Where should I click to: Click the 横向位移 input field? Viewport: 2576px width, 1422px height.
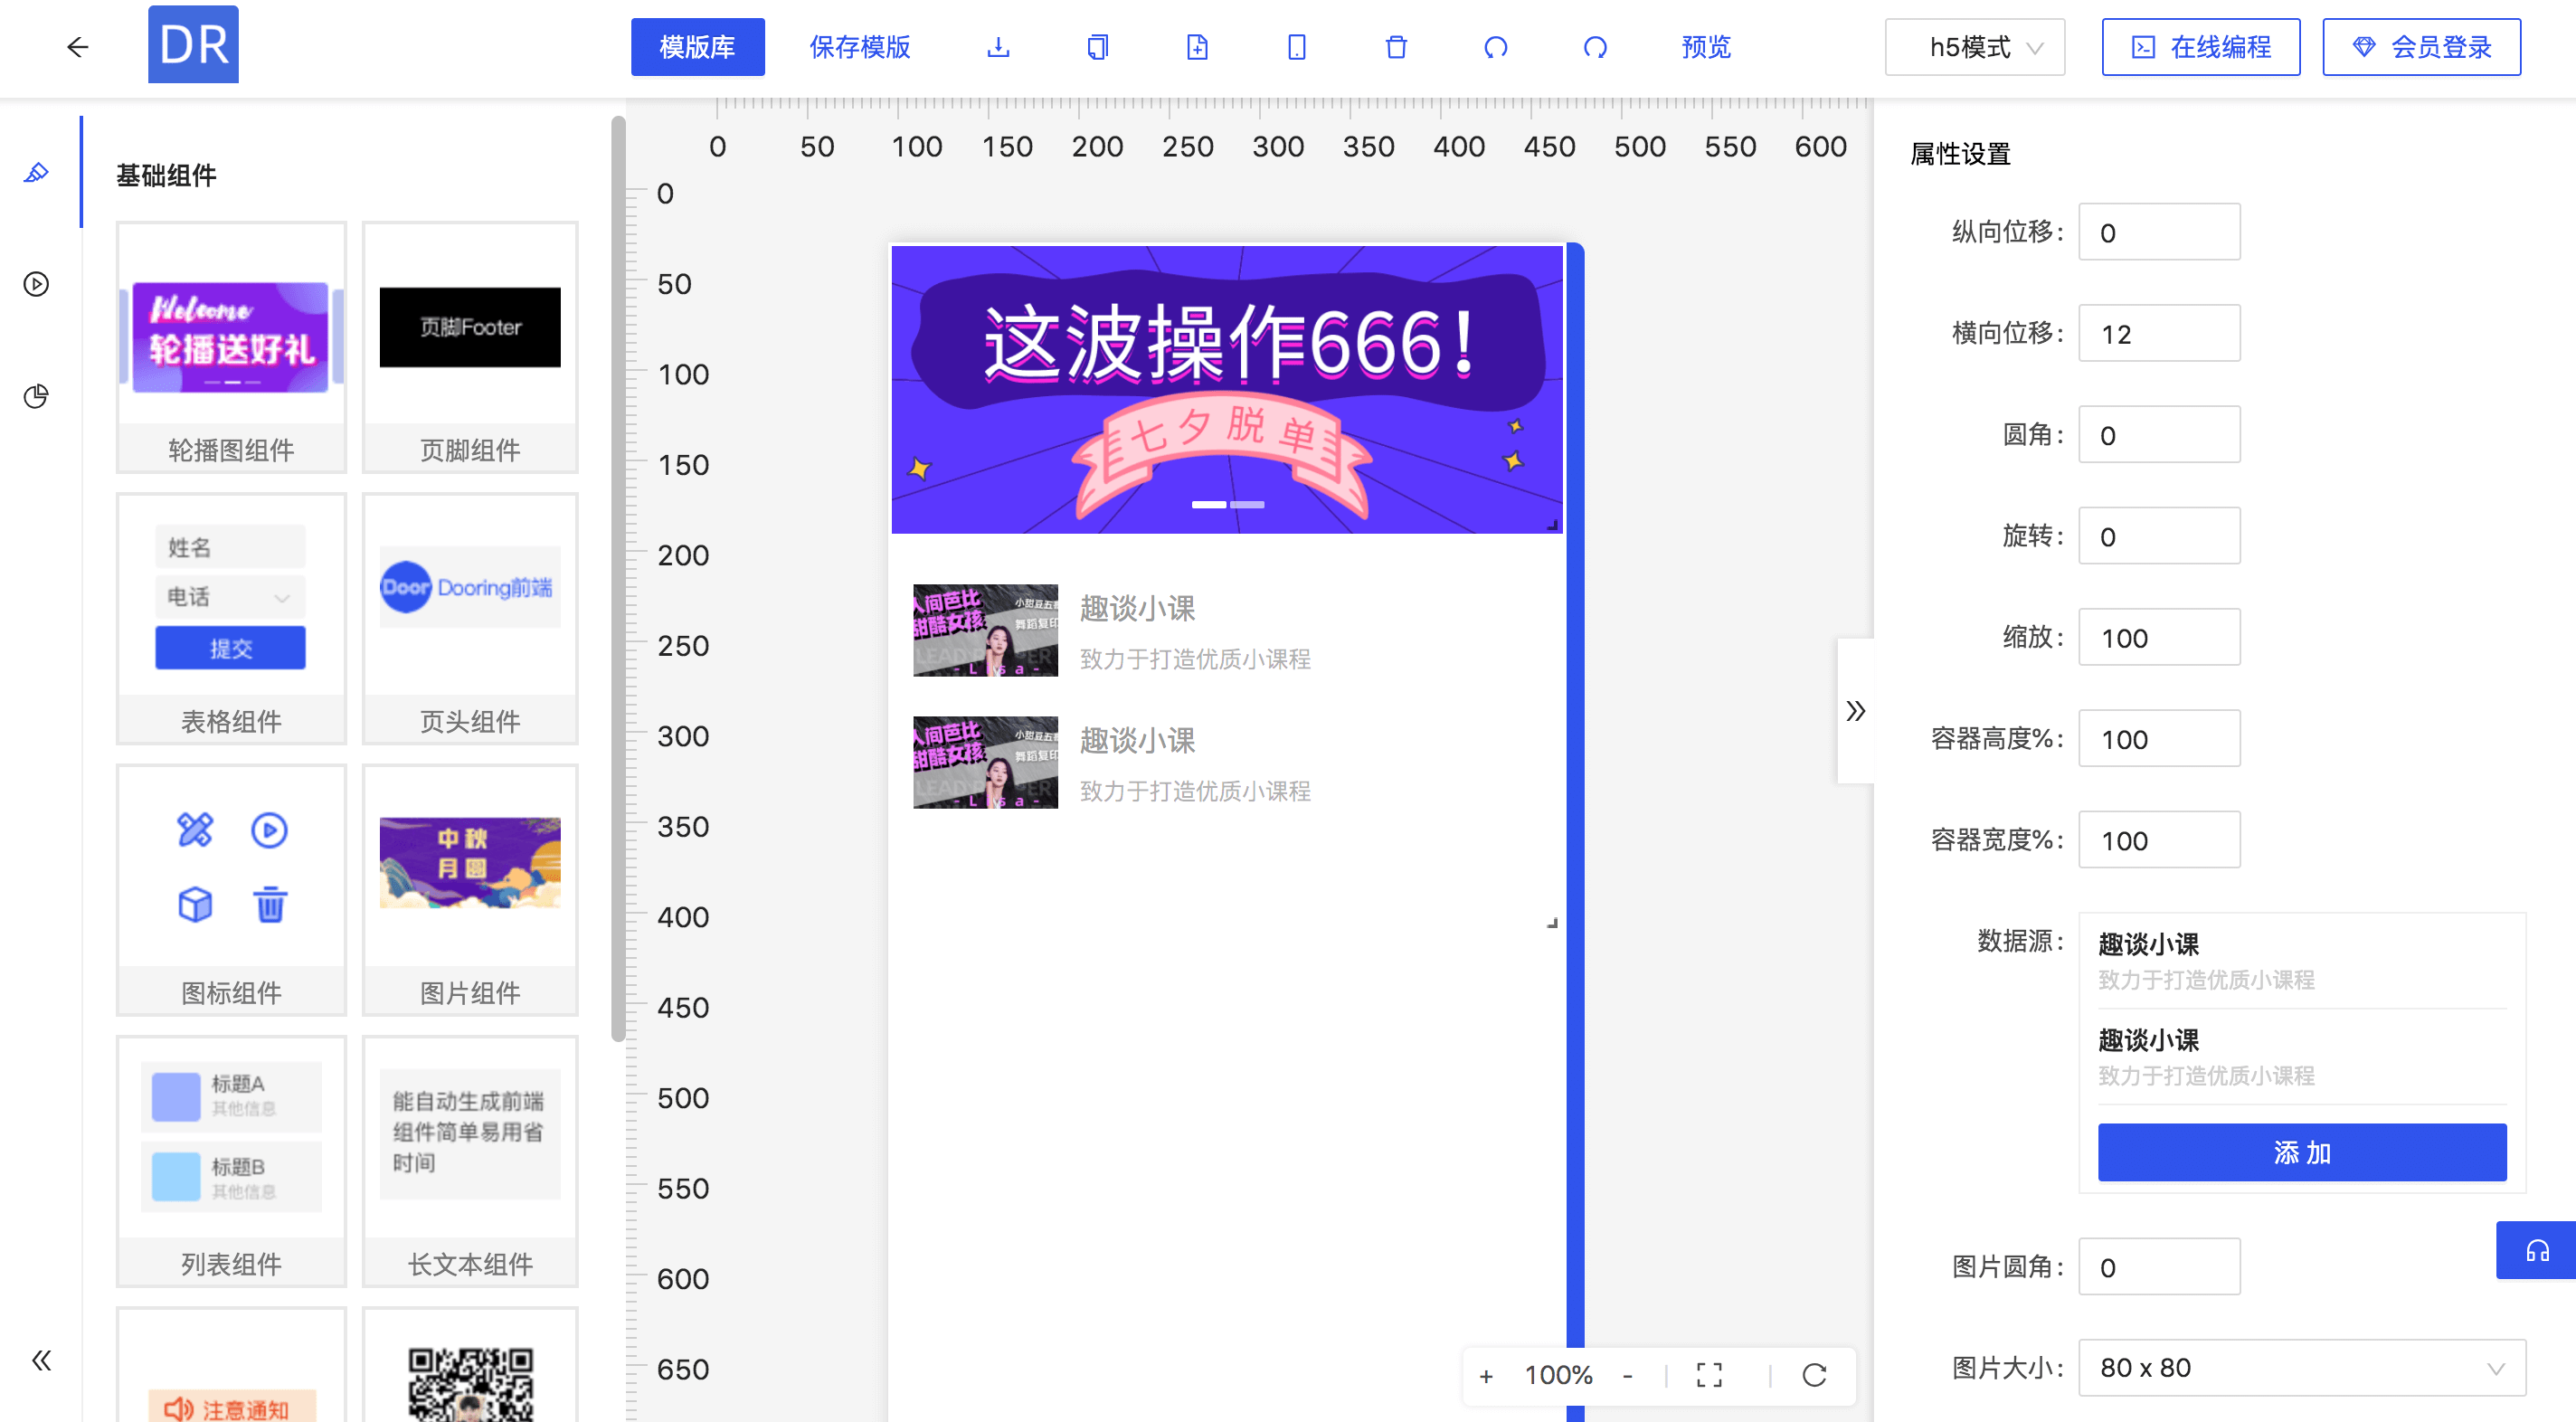[x=2158, y=334]
